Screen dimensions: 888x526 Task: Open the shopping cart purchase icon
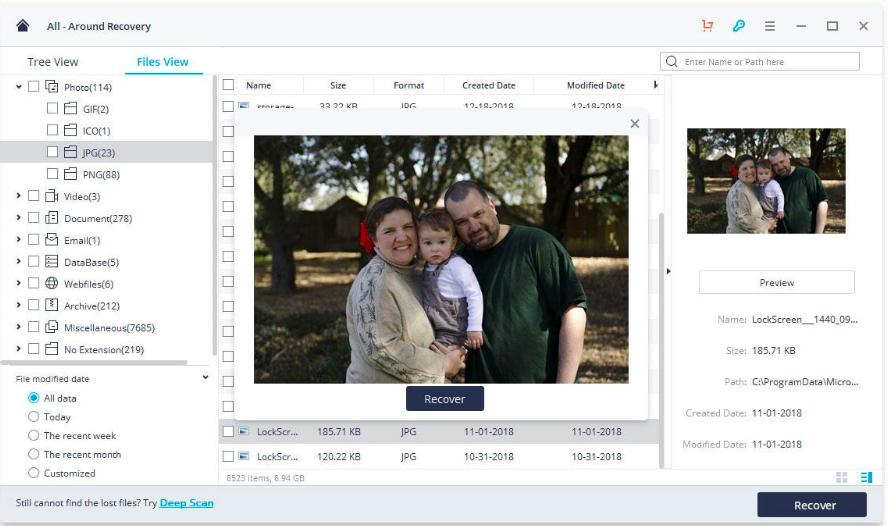pos(708,26)
